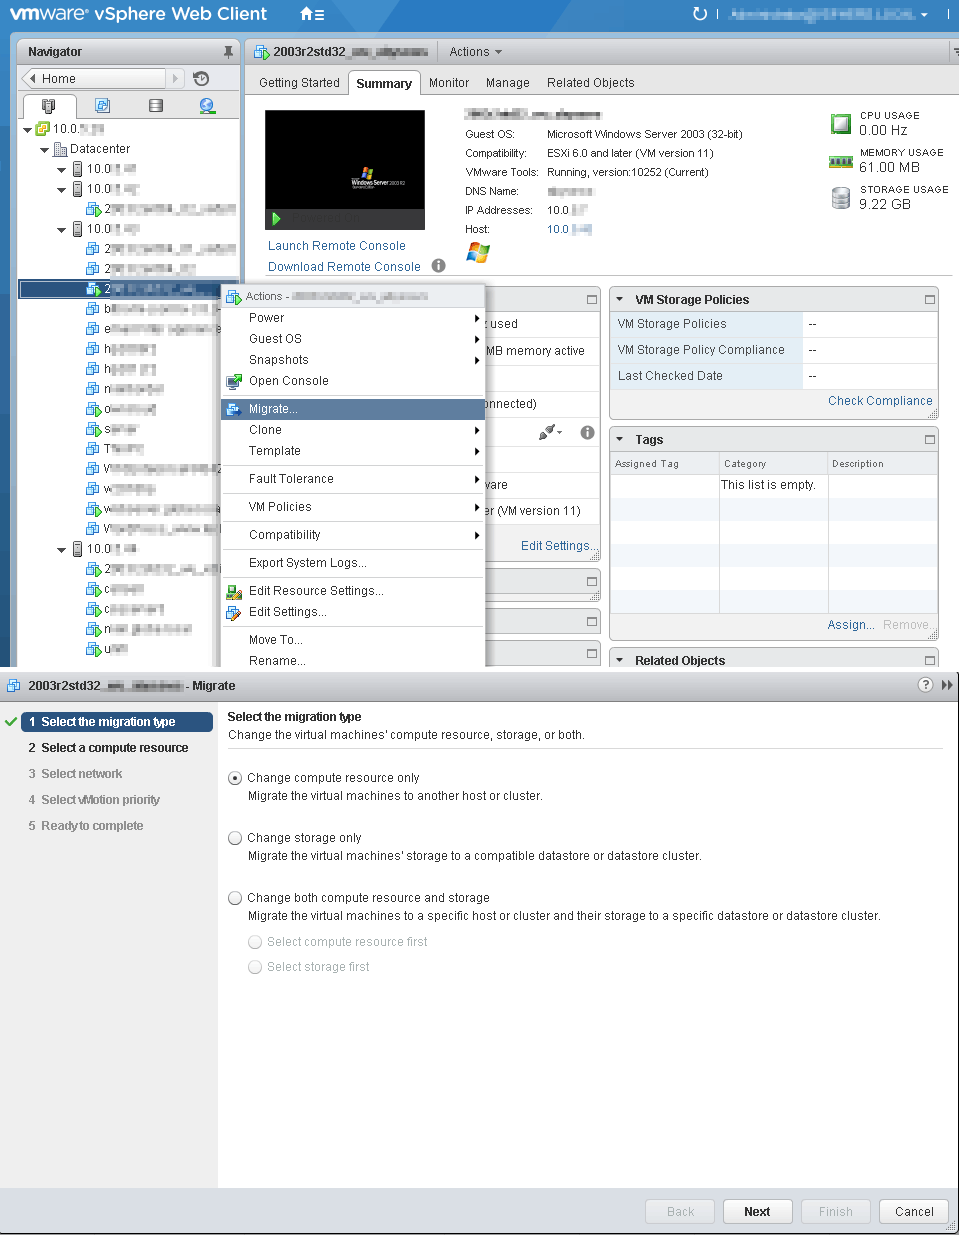Switch to Networking inventory view
Viewport: 959px width, 1235px height.
pos(207,105)
